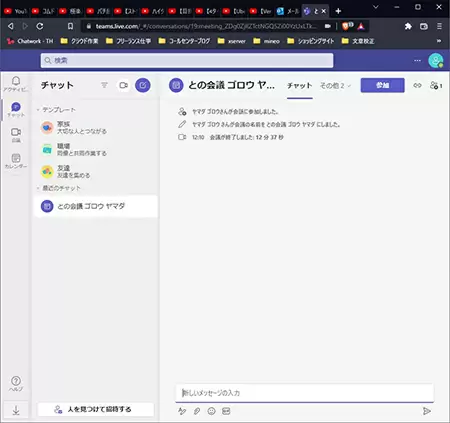The height and width of the screenshot is (423, 450).
Task: Select the 職場 template chat
Action: (x=96, y=150)
